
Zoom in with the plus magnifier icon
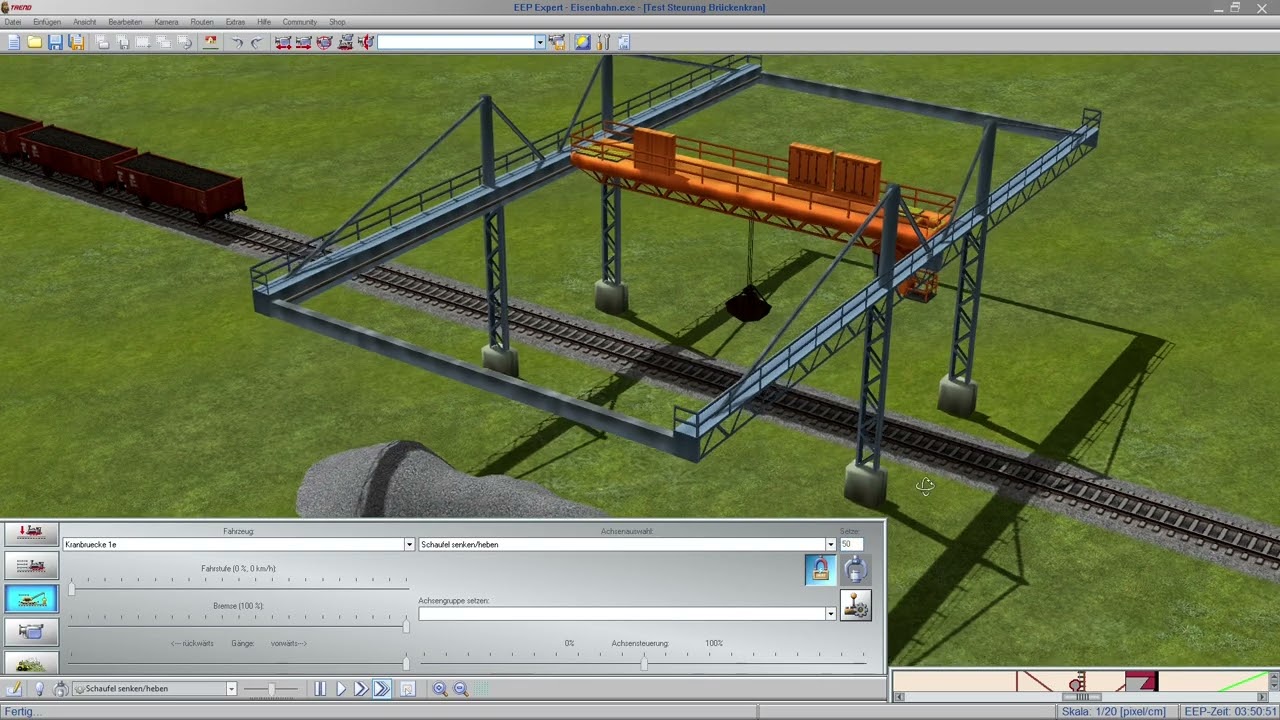pos(440,689)
